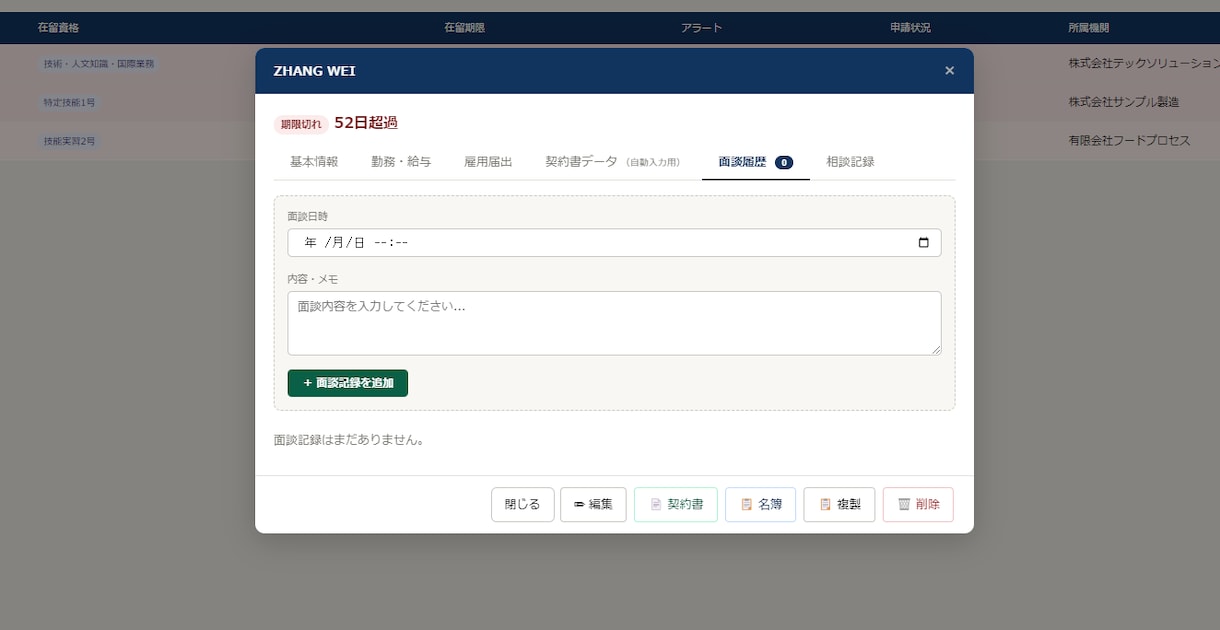Click the 技術・人文知識・国際業務 tag in background
1220x630 pixels.
point(99,64)
